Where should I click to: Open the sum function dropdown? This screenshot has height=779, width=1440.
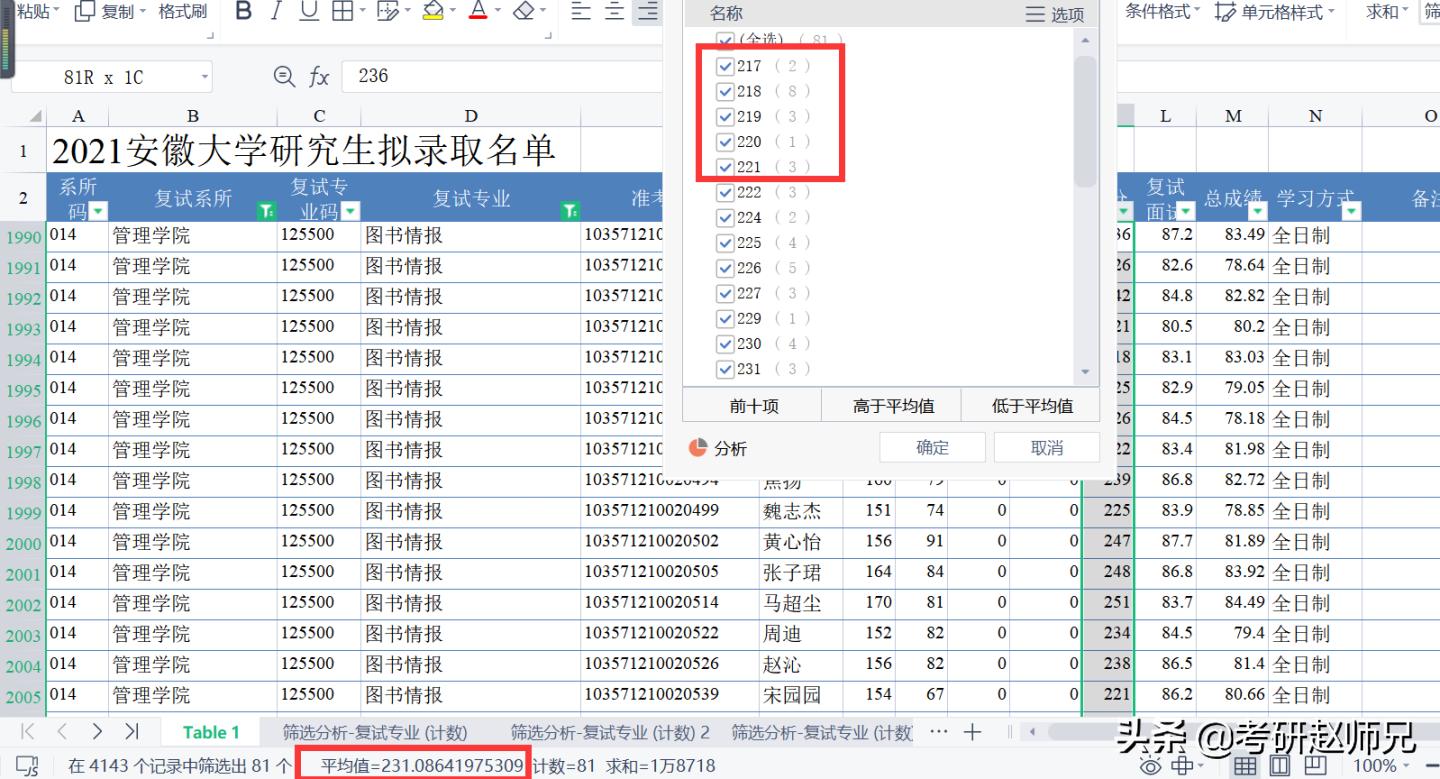click(1405, 11)
